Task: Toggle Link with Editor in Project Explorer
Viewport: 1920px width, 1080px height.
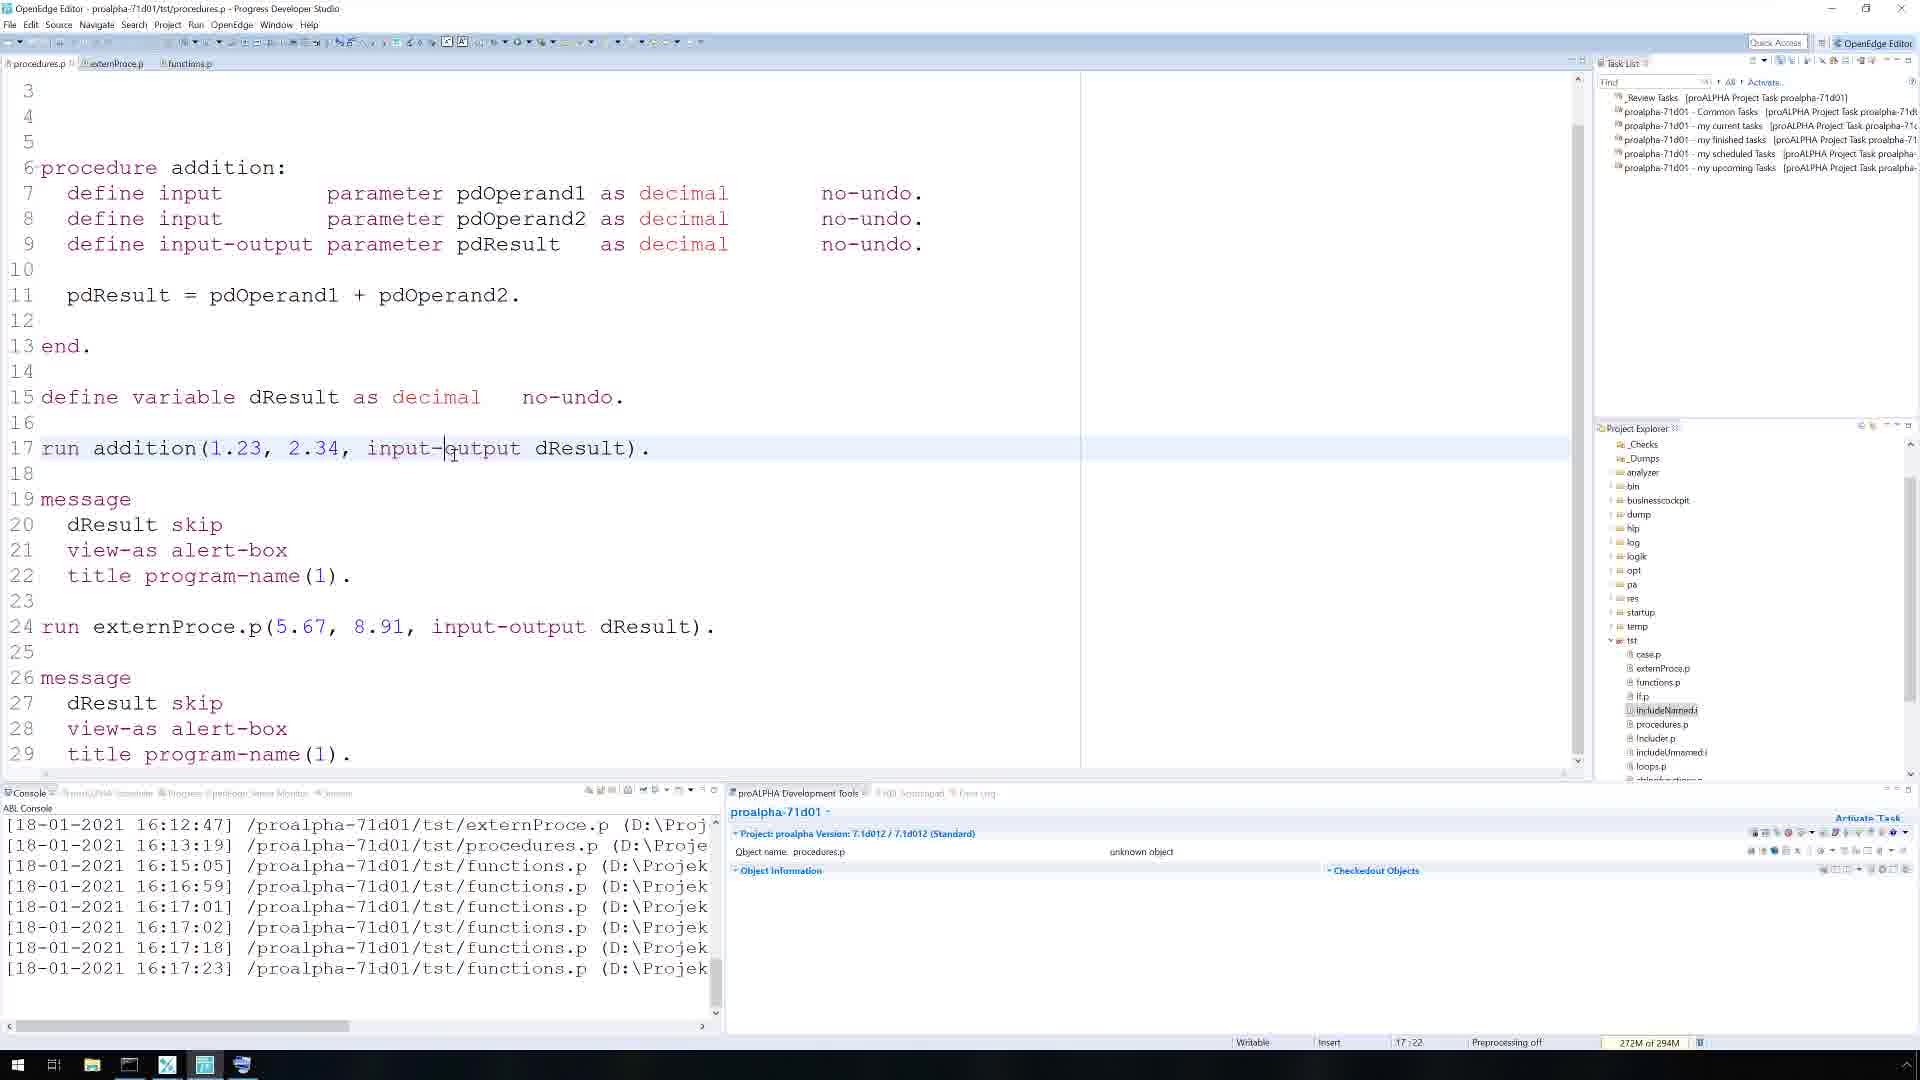Action: (1873, 426)
